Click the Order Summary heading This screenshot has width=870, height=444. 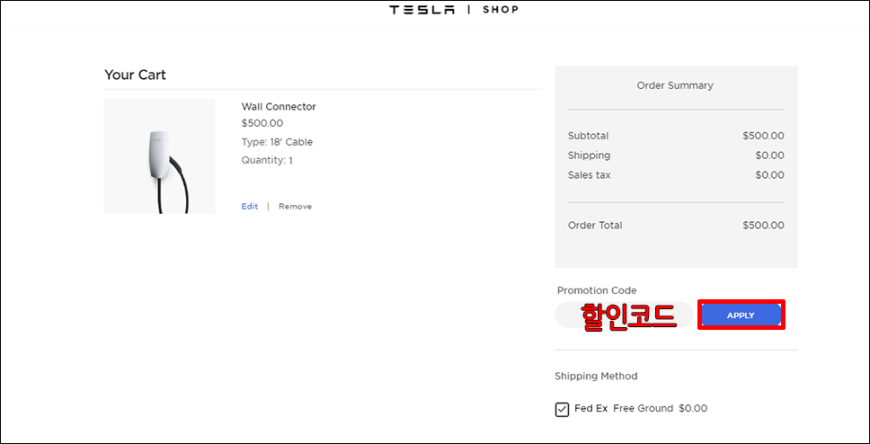675,85
